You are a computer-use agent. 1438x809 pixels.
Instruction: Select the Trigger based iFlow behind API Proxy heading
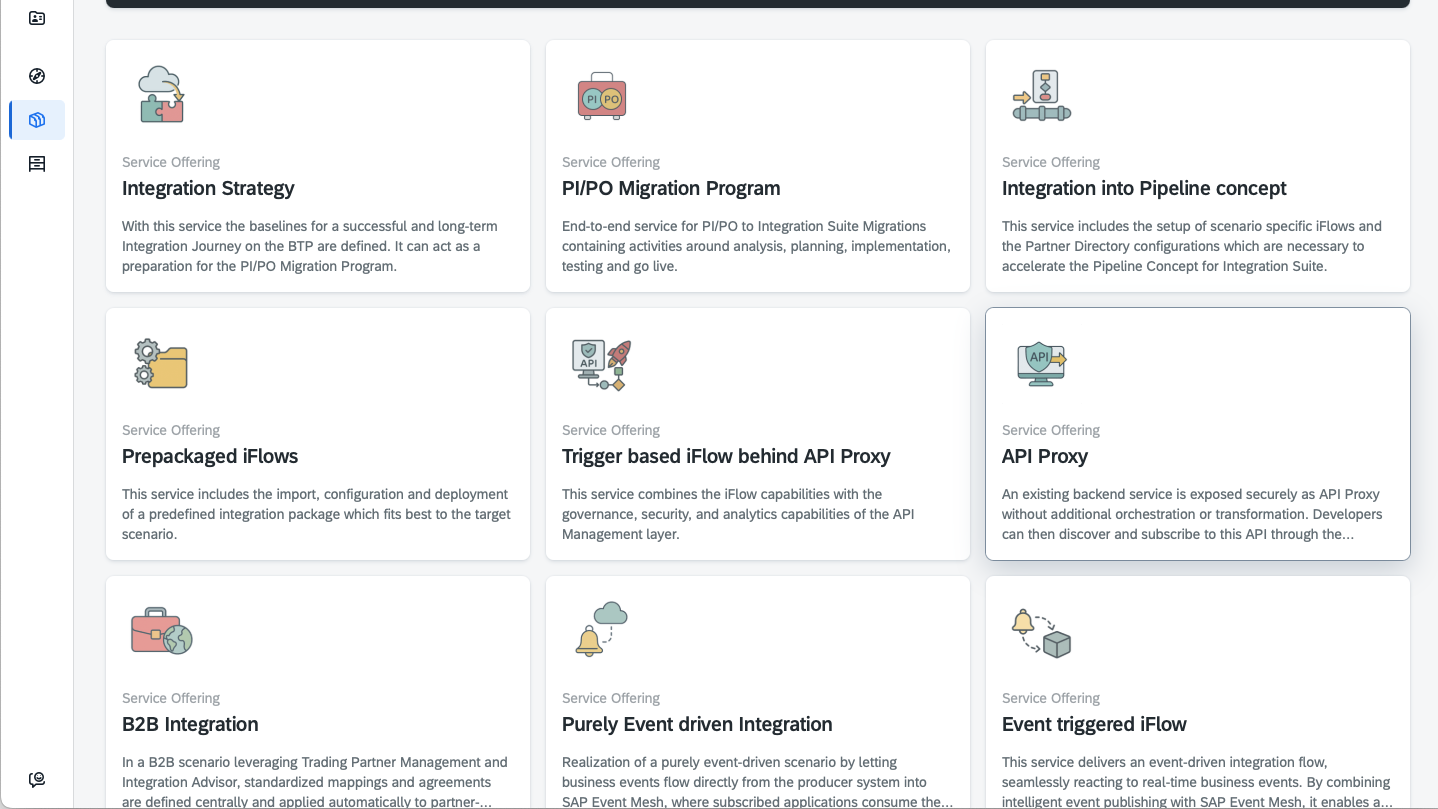point(726,456)
